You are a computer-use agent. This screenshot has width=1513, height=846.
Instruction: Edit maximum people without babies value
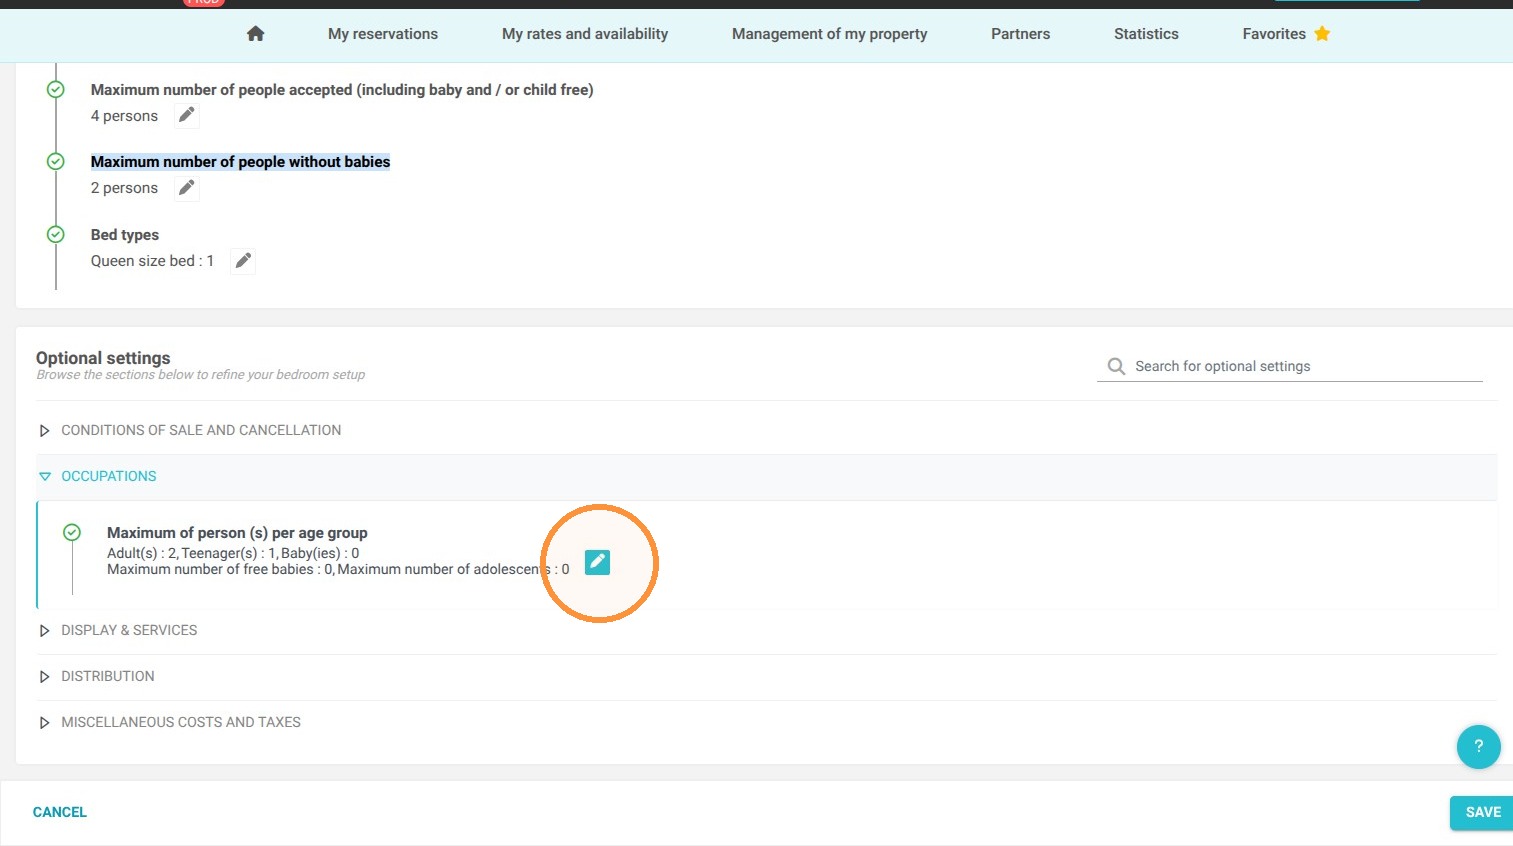point(186,188)
